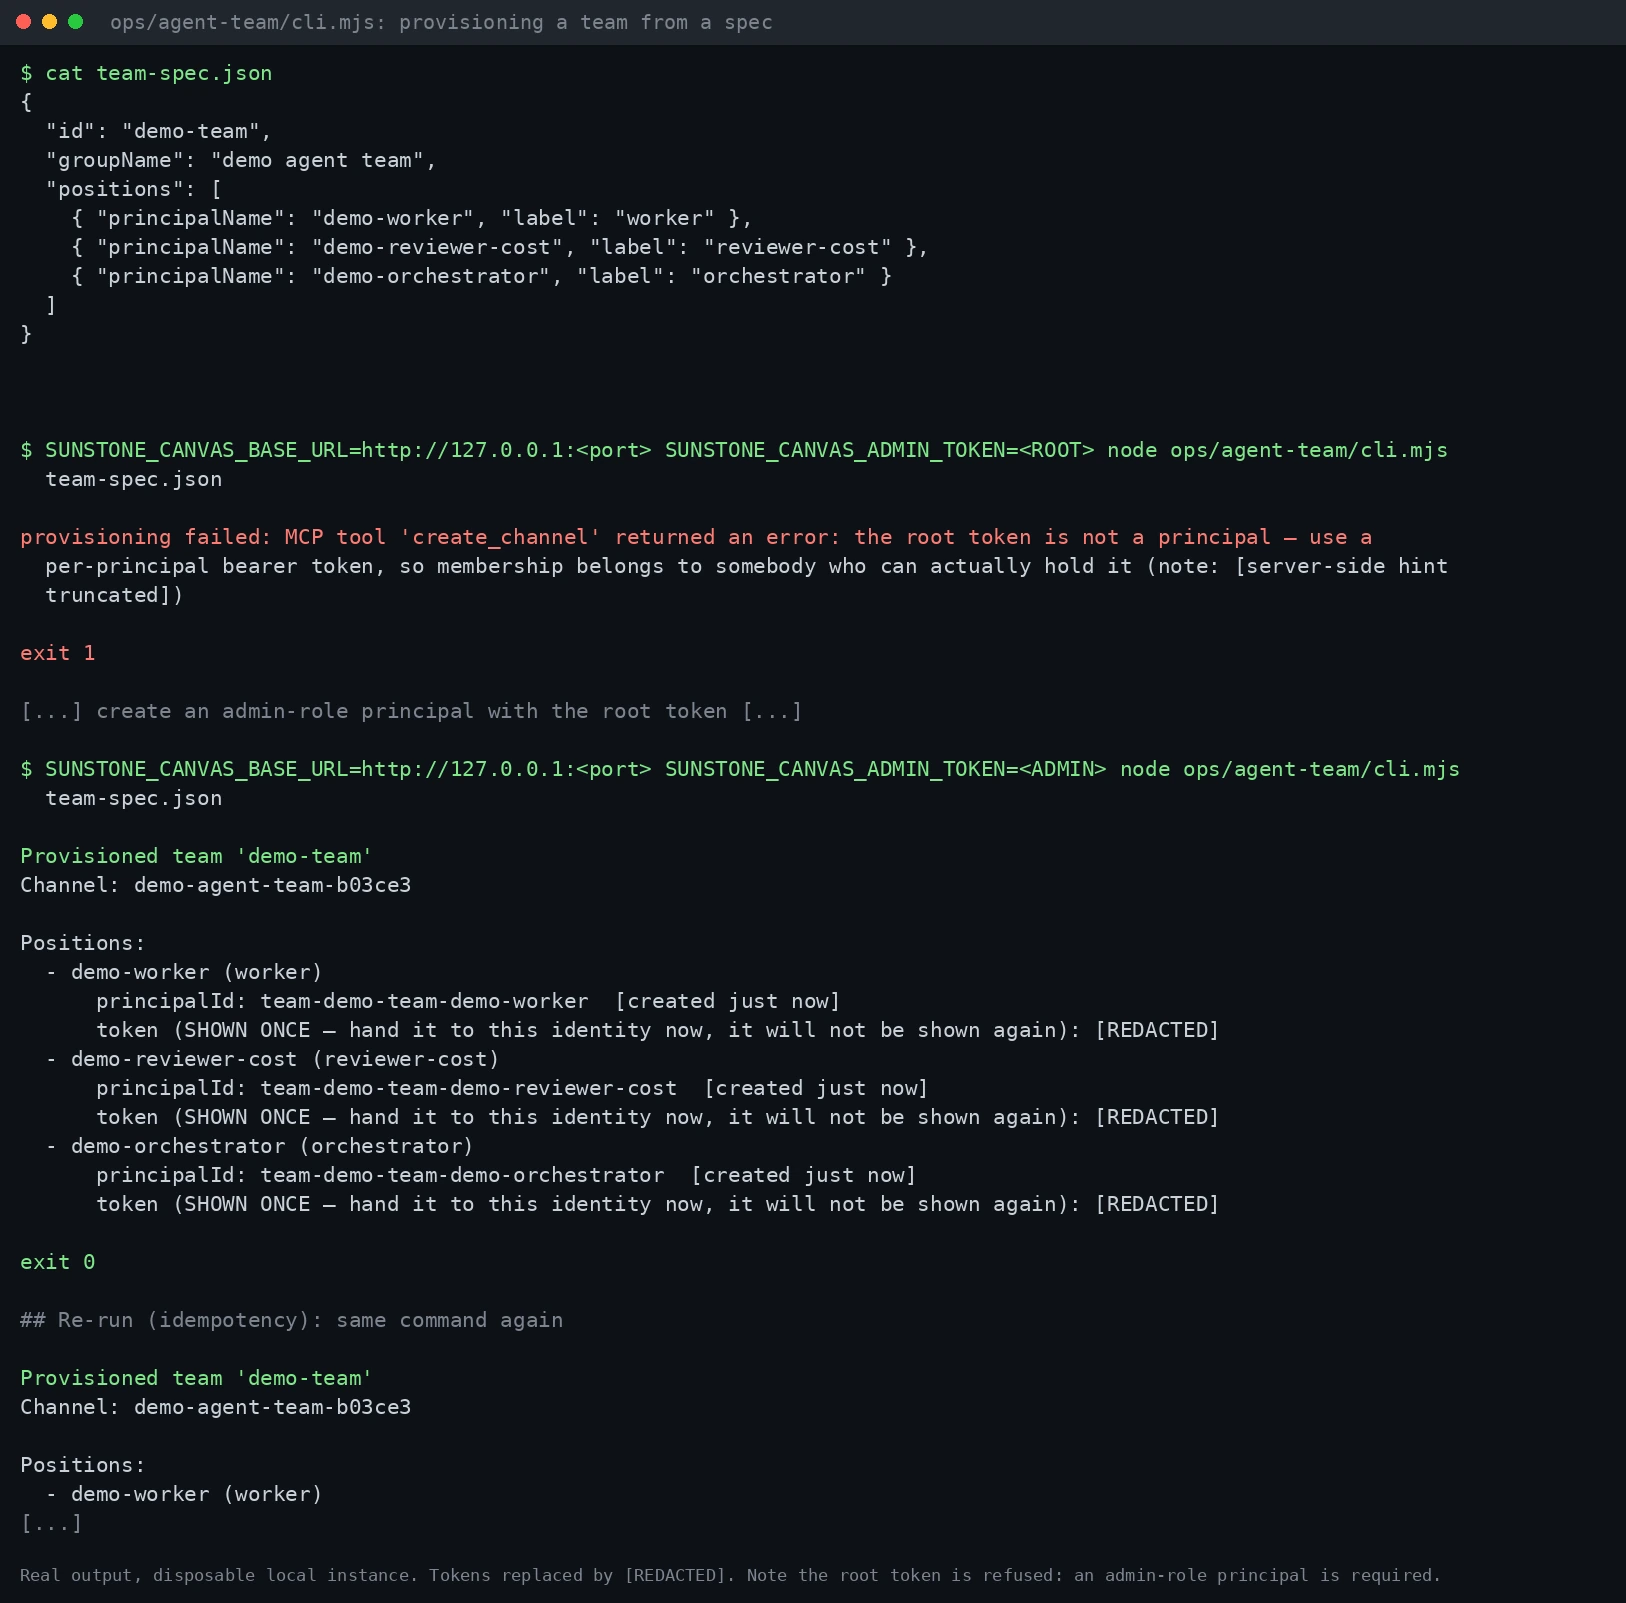Click the 'provisioning failed: MCP tool' error line

(x=696, y=537)
